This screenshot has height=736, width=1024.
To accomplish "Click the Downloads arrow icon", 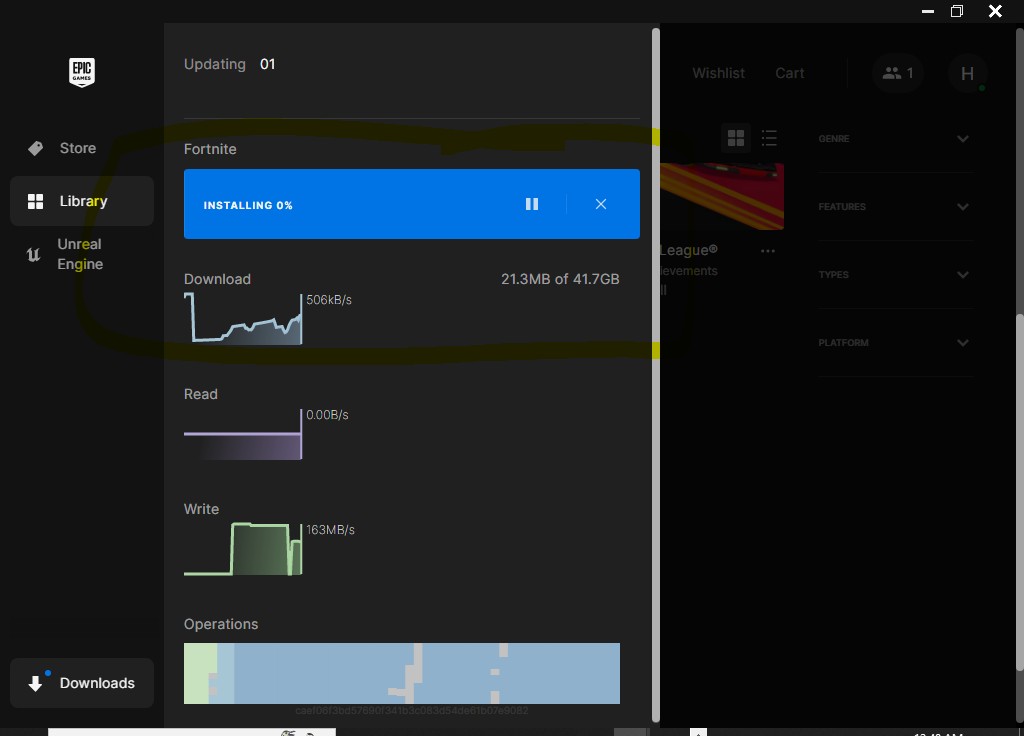I will (35, 683).
